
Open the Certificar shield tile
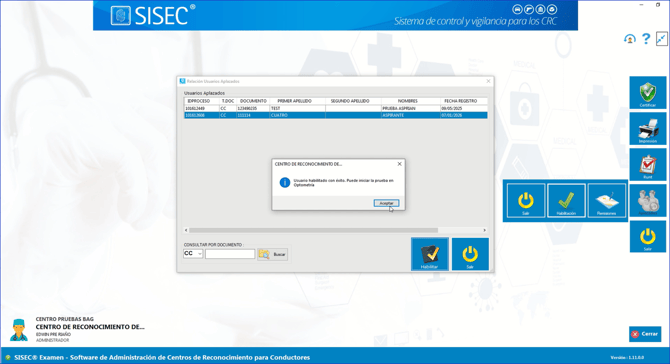[648, 93]
